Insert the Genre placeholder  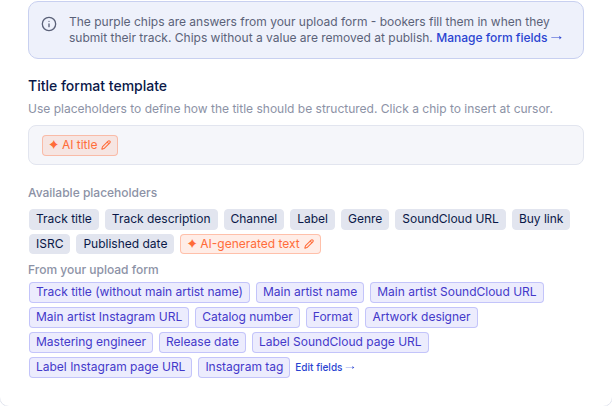pos(365,219)
